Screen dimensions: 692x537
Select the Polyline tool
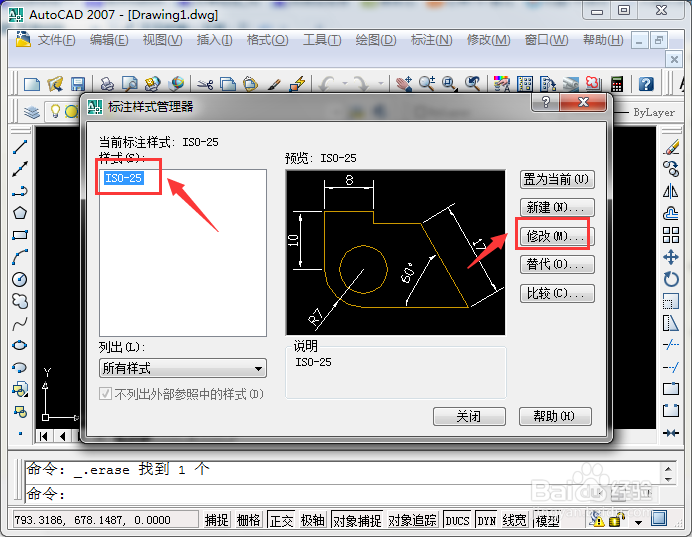coord(20,191)
